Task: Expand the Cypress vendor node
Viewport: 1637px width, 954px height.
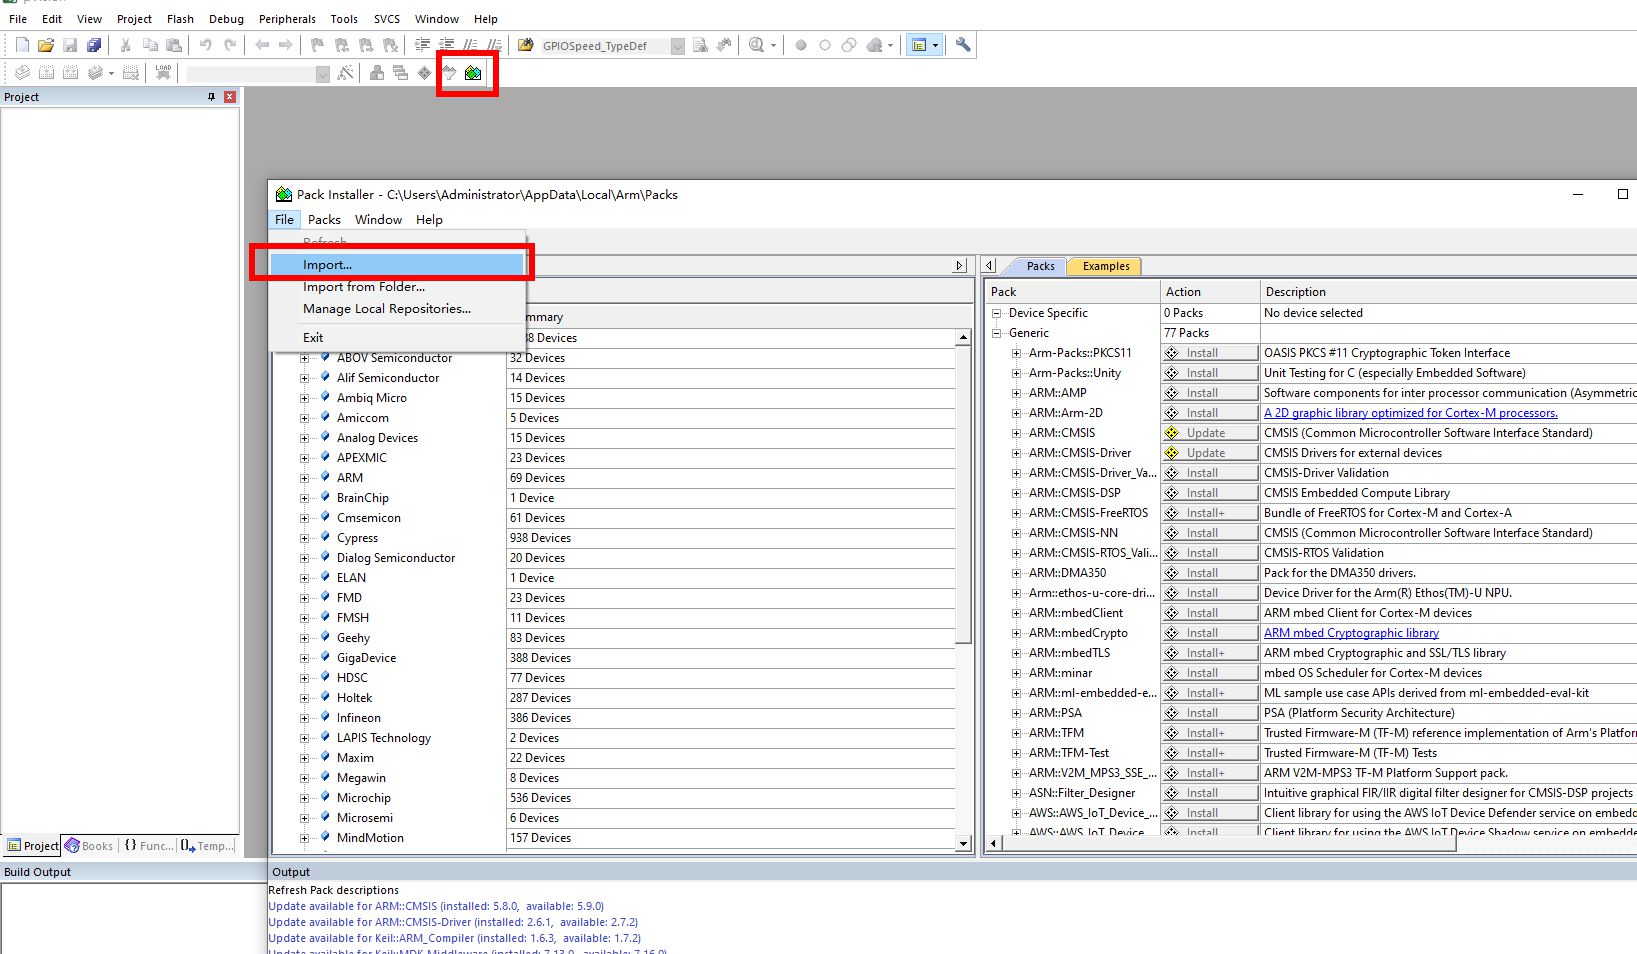Action: 304,538
